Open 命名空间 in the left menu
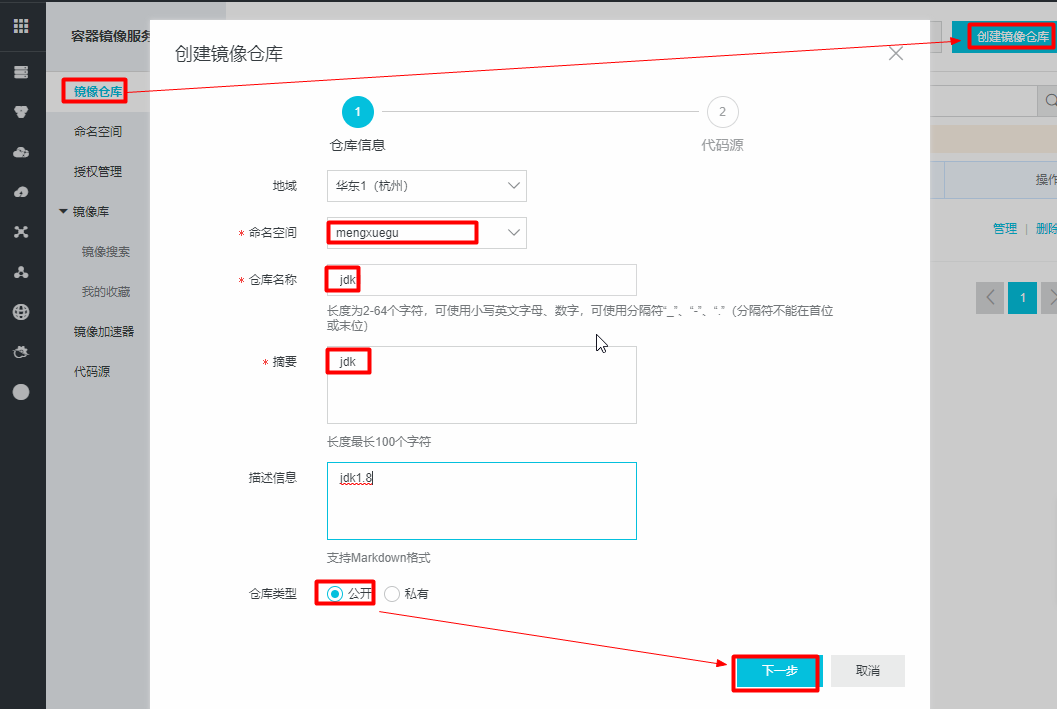1057x709 pixels. pos(98,131)
